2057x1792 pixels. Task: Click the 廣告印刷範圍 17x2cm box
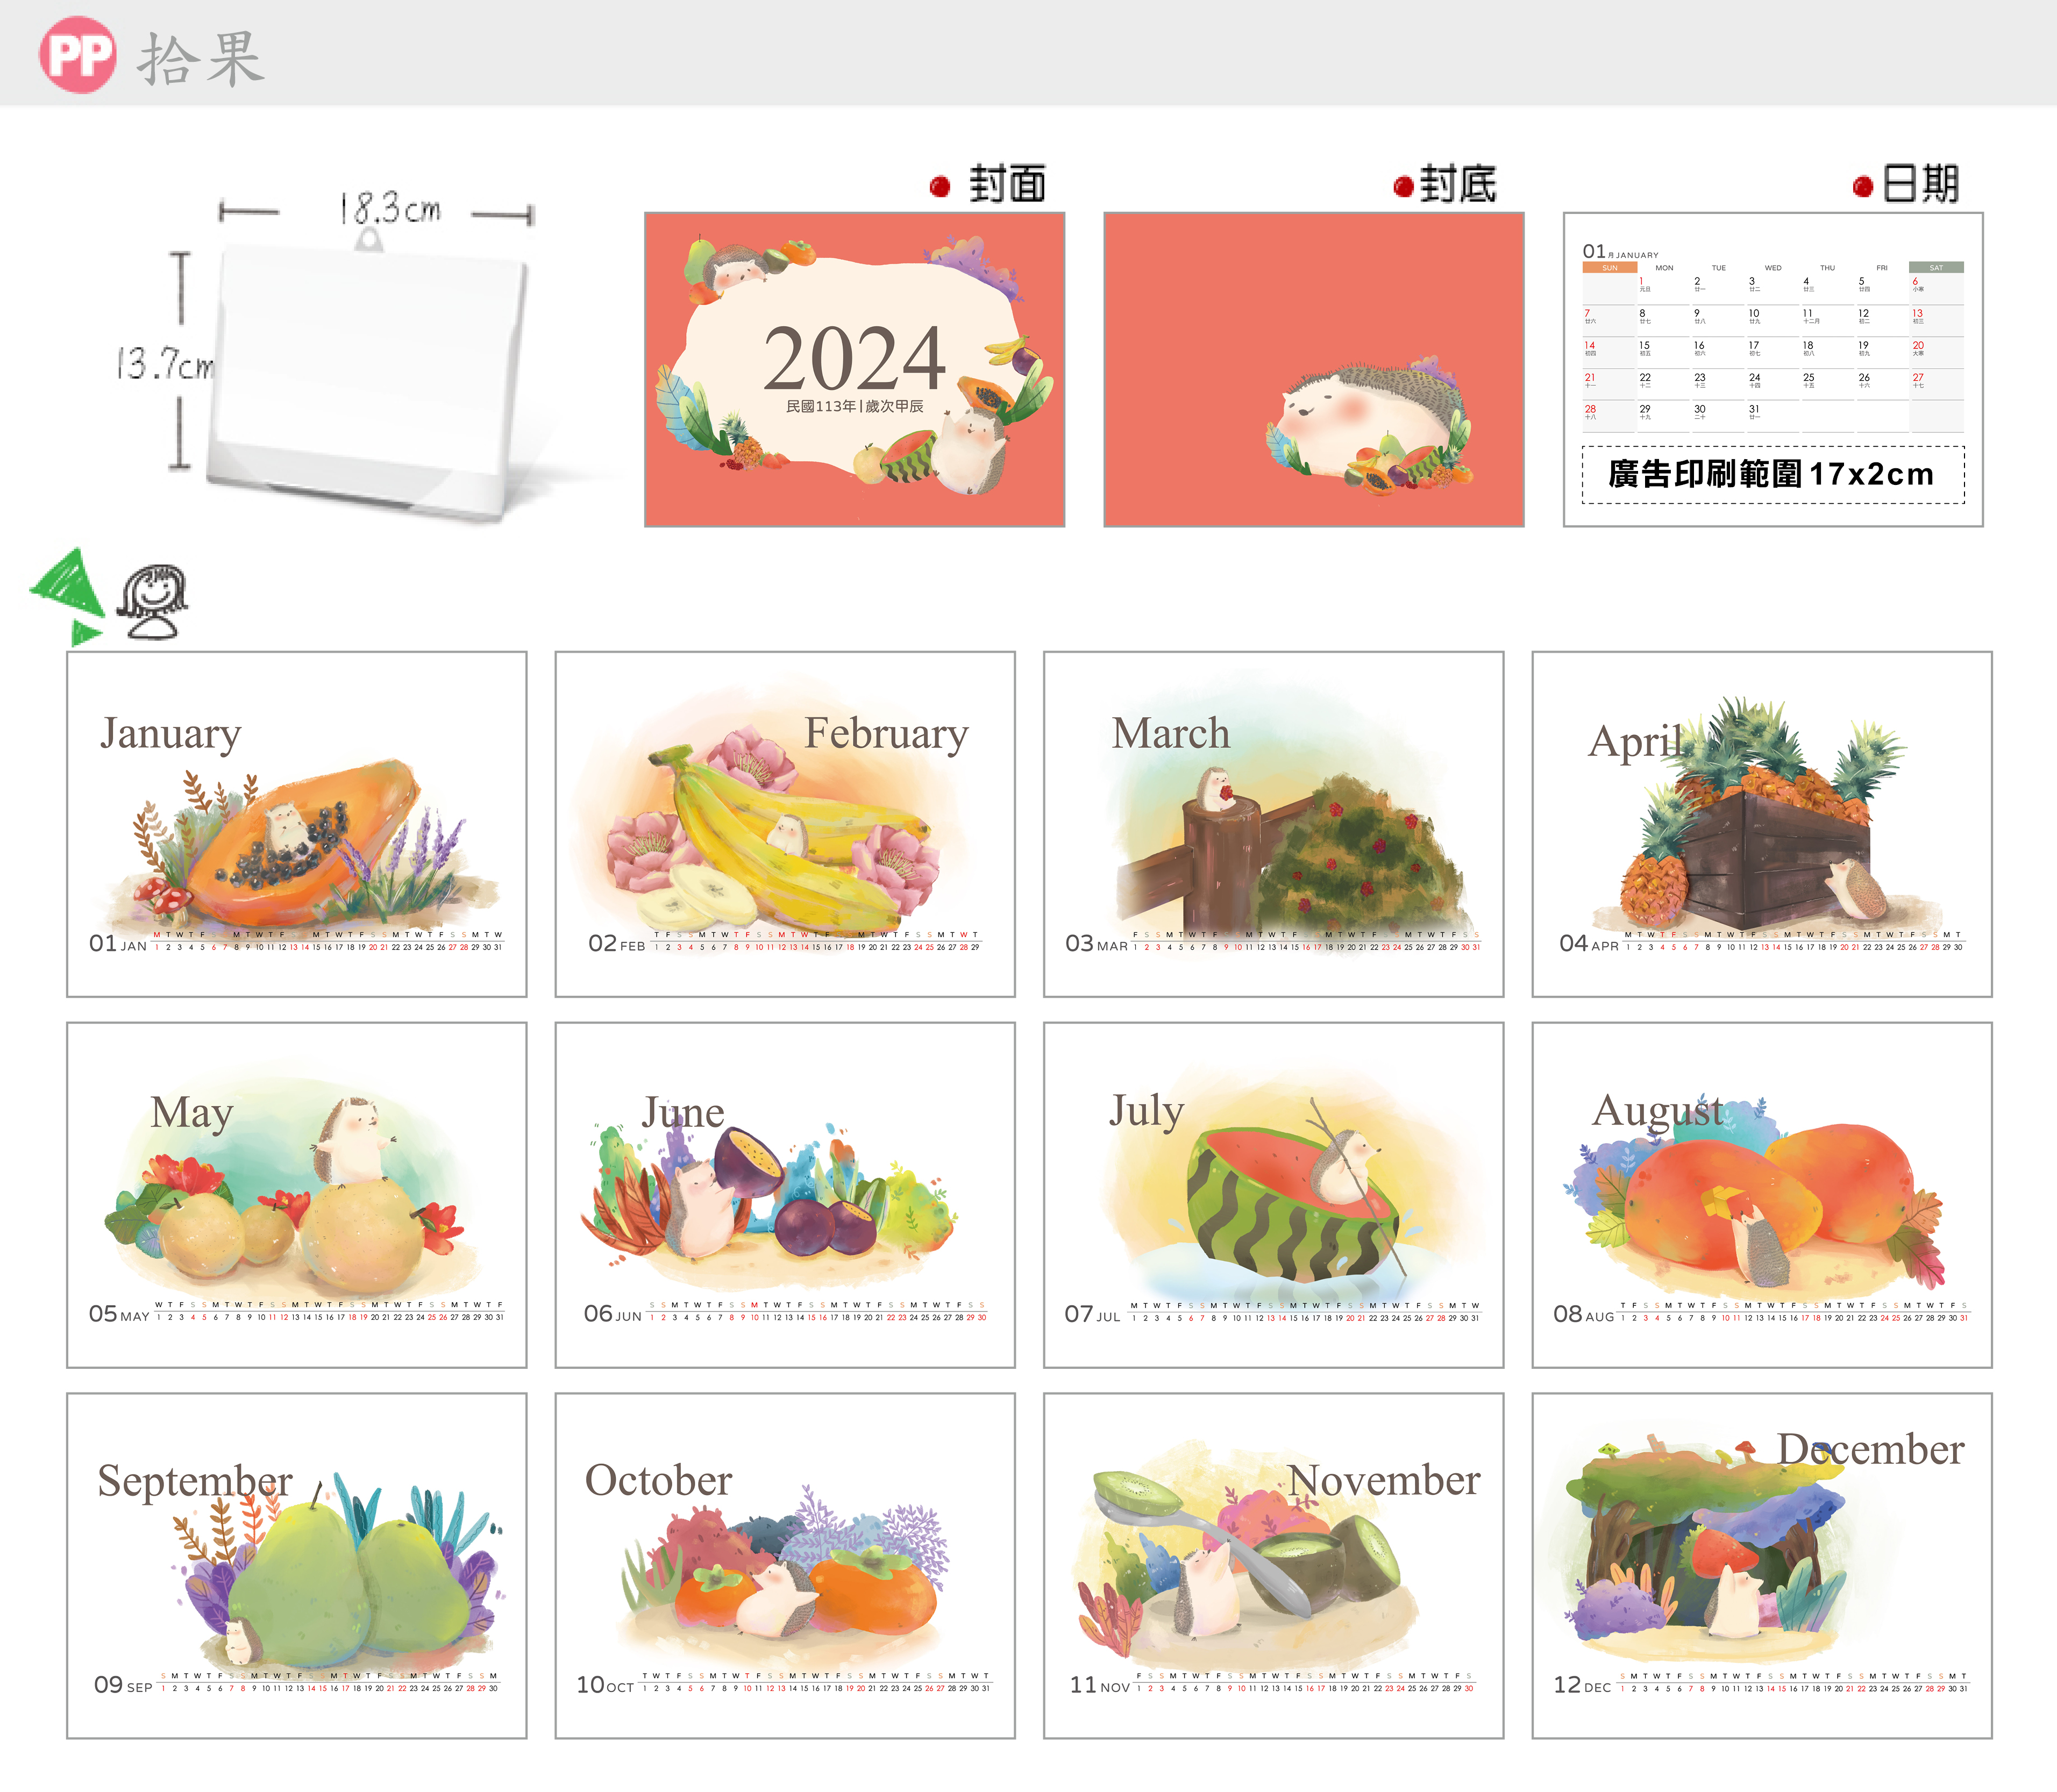coord(1772,474)
